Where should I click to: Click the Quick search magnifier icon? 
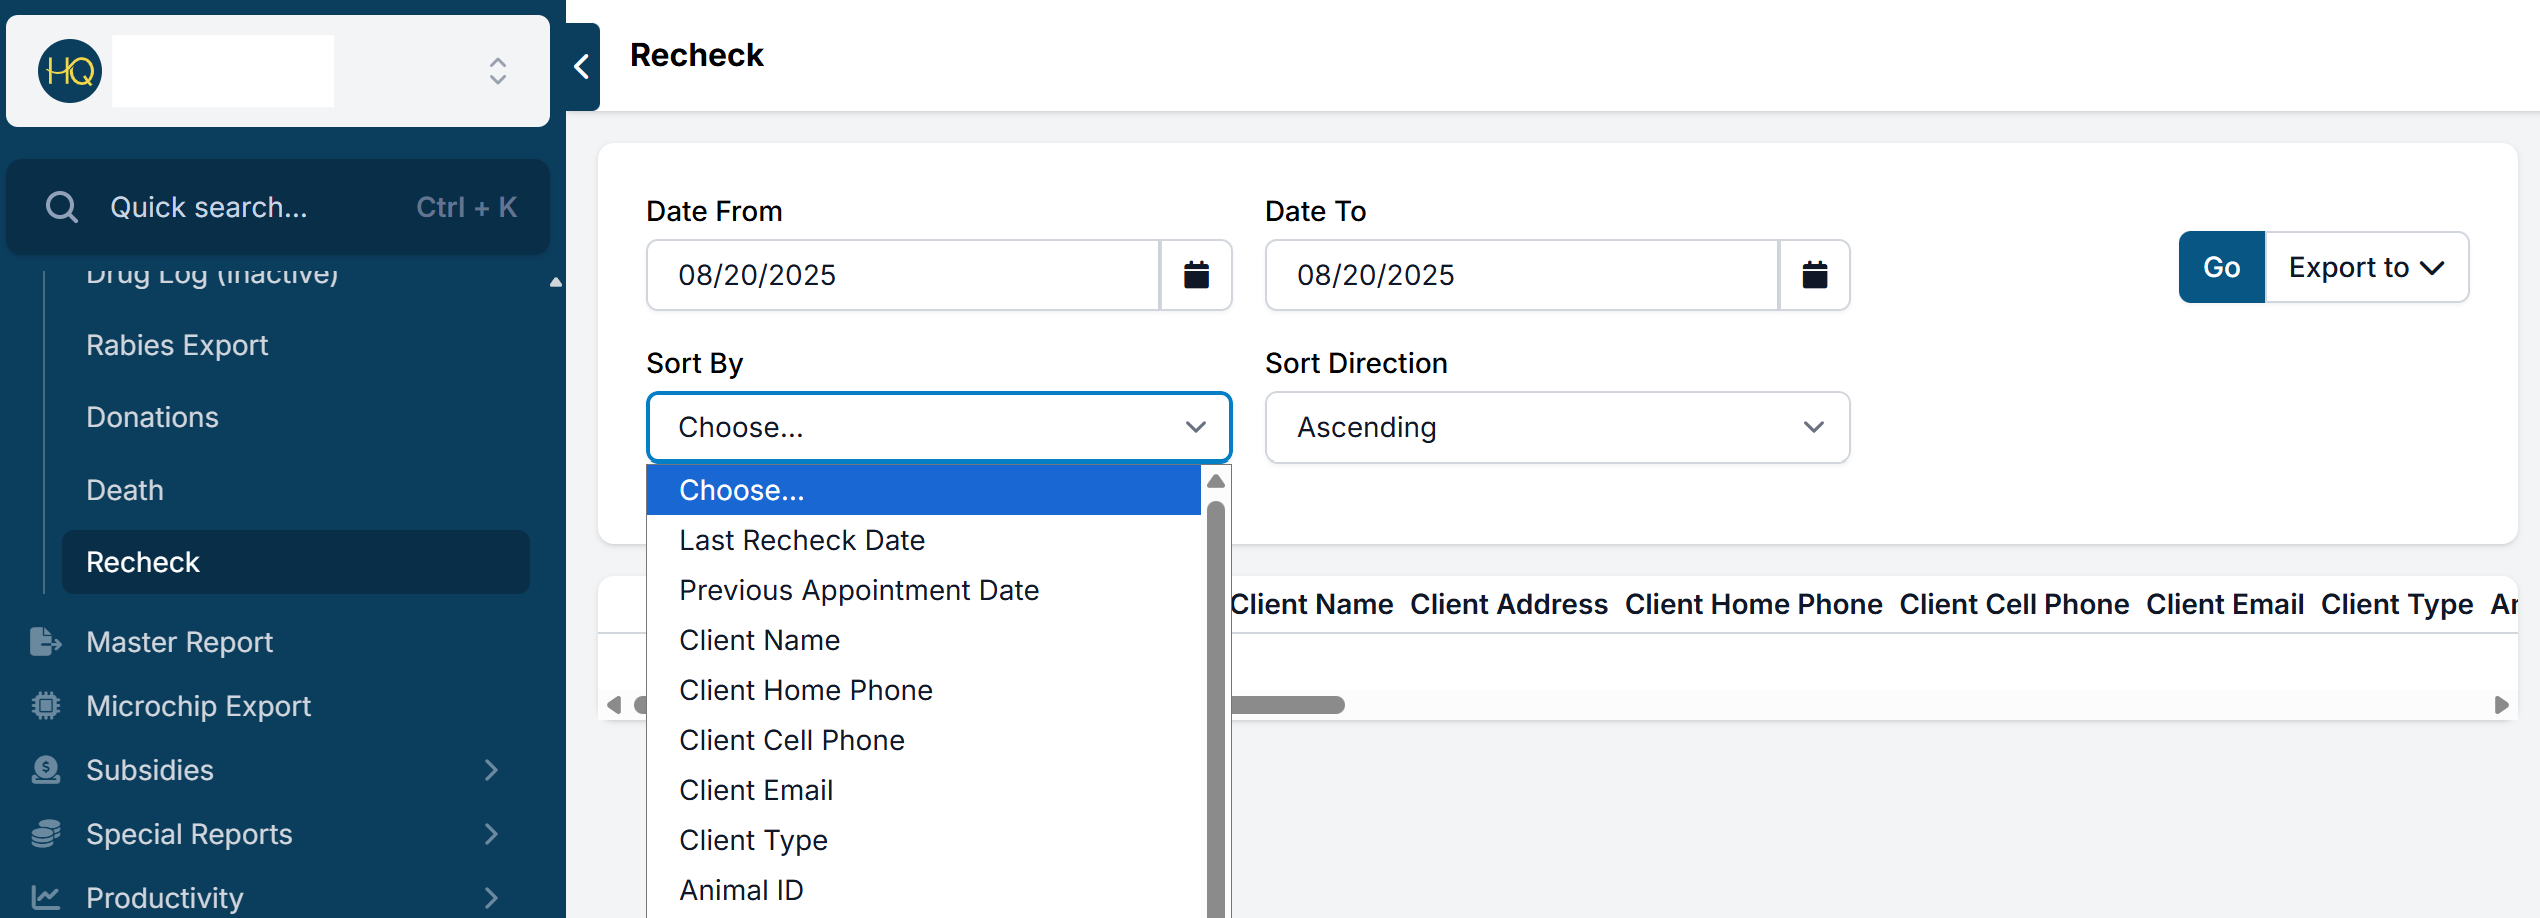62,207
